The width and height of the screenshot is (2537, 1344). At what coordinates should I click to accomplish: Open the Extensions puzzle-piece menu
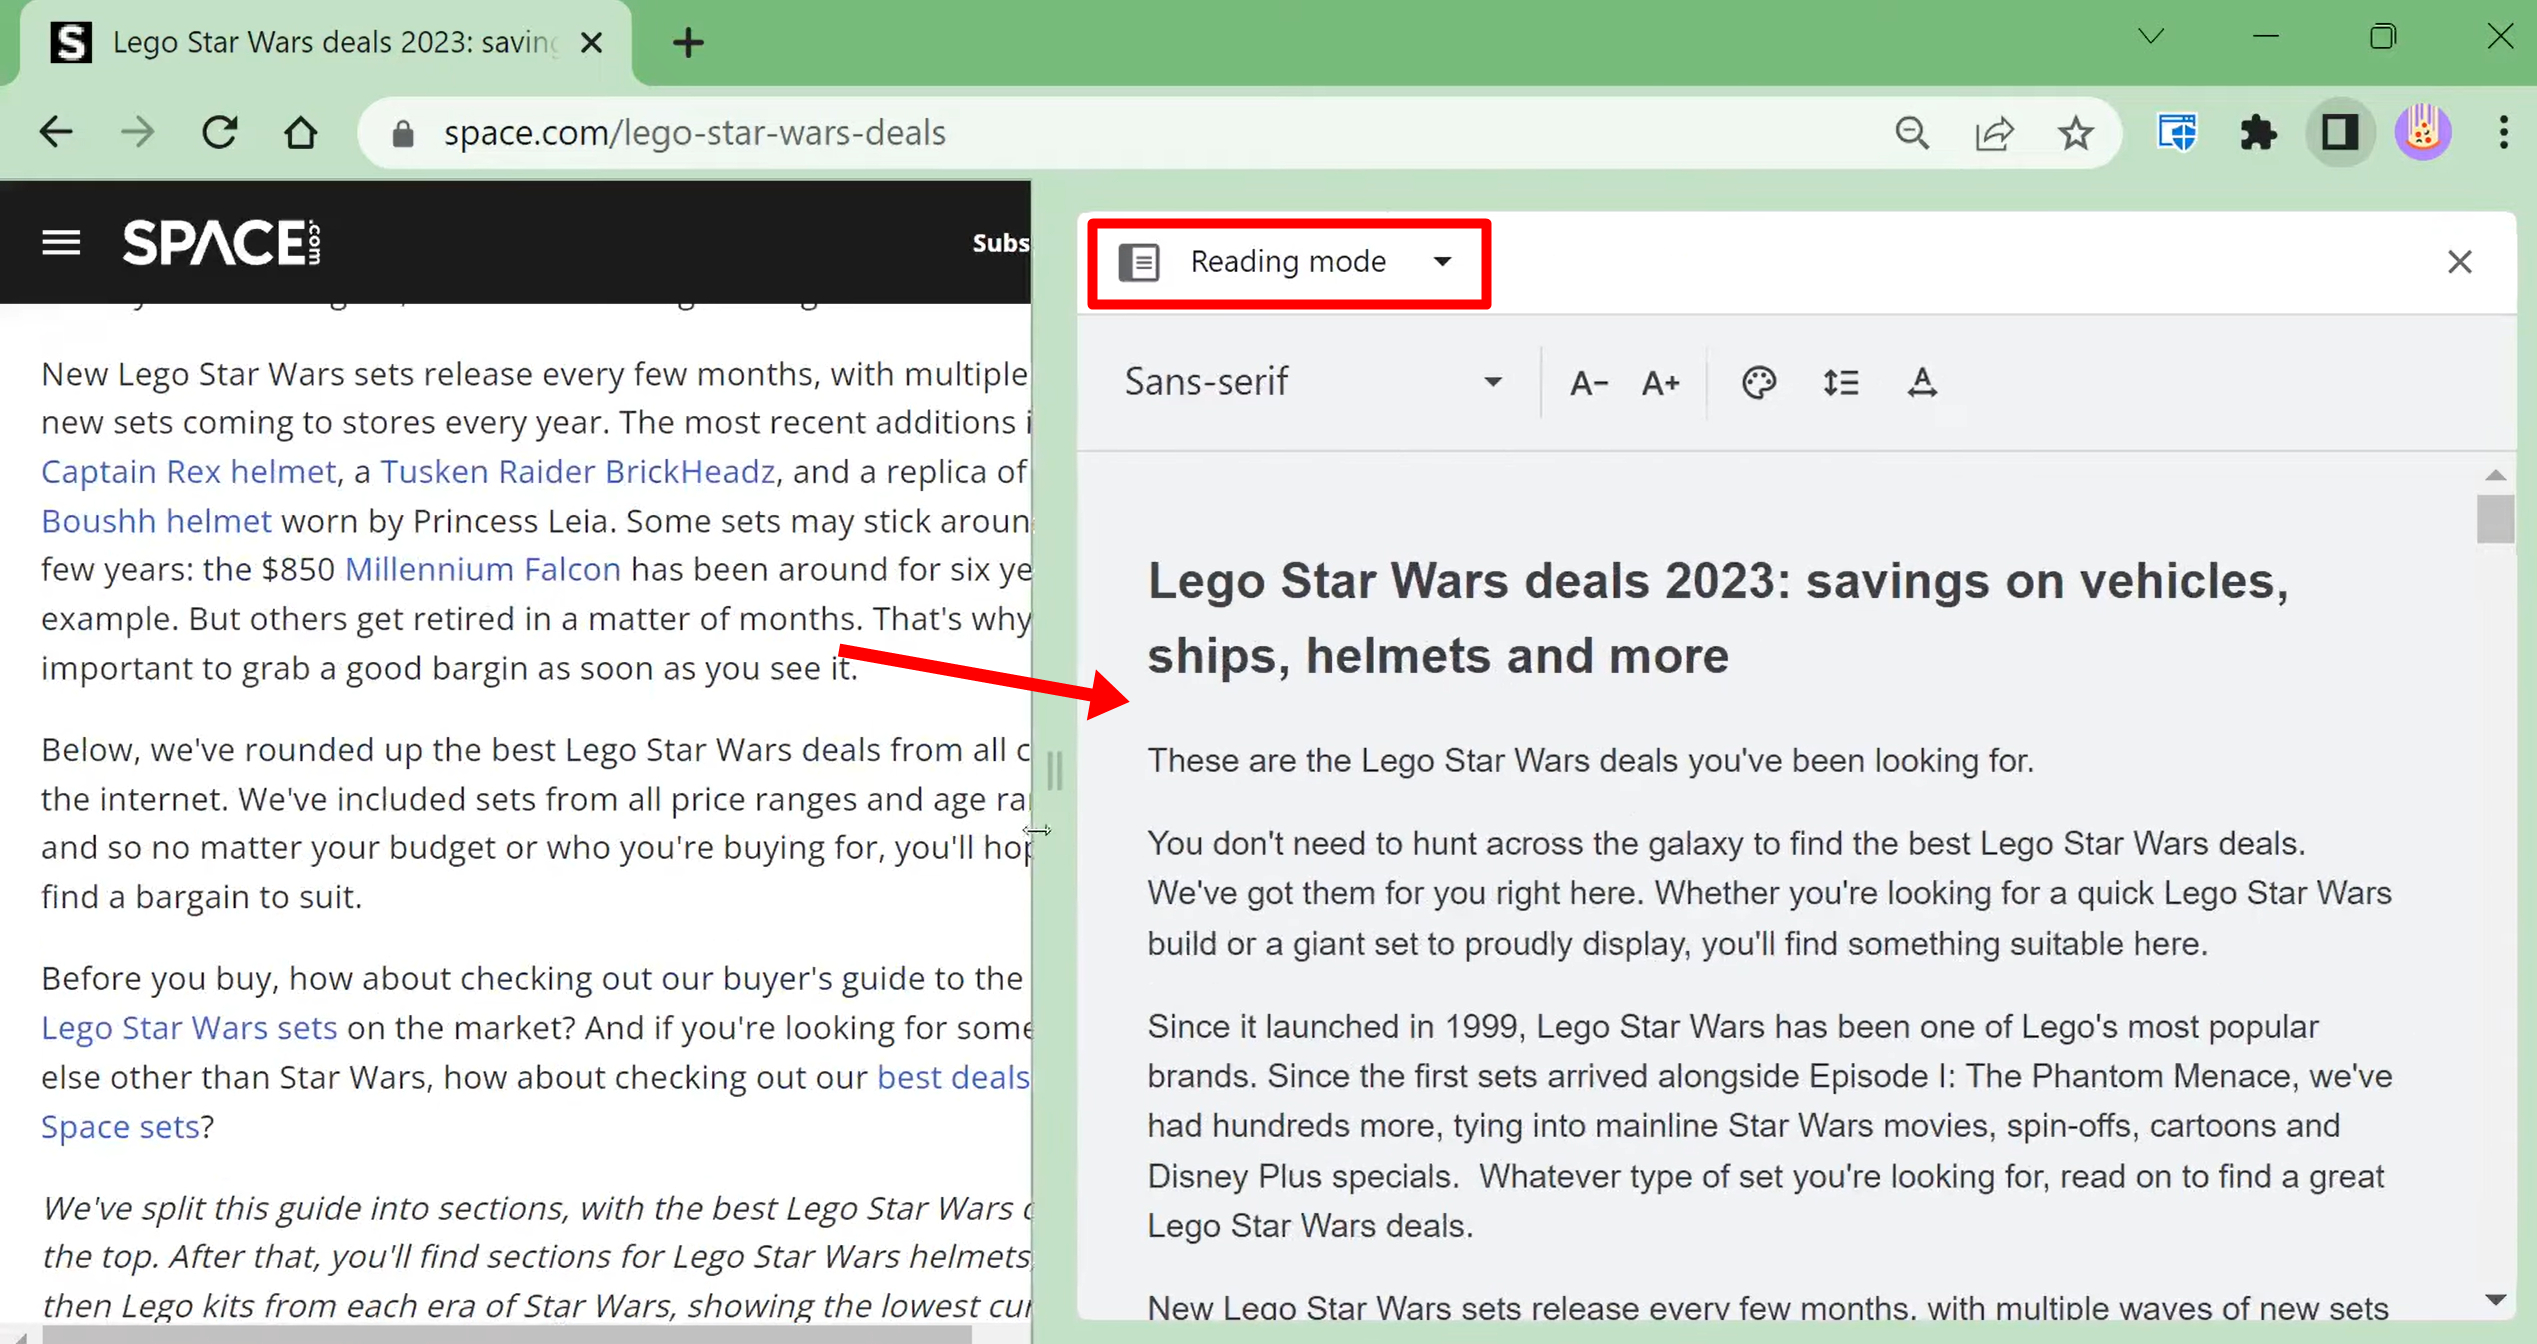pyautogui.click(x=2258, y=133)
